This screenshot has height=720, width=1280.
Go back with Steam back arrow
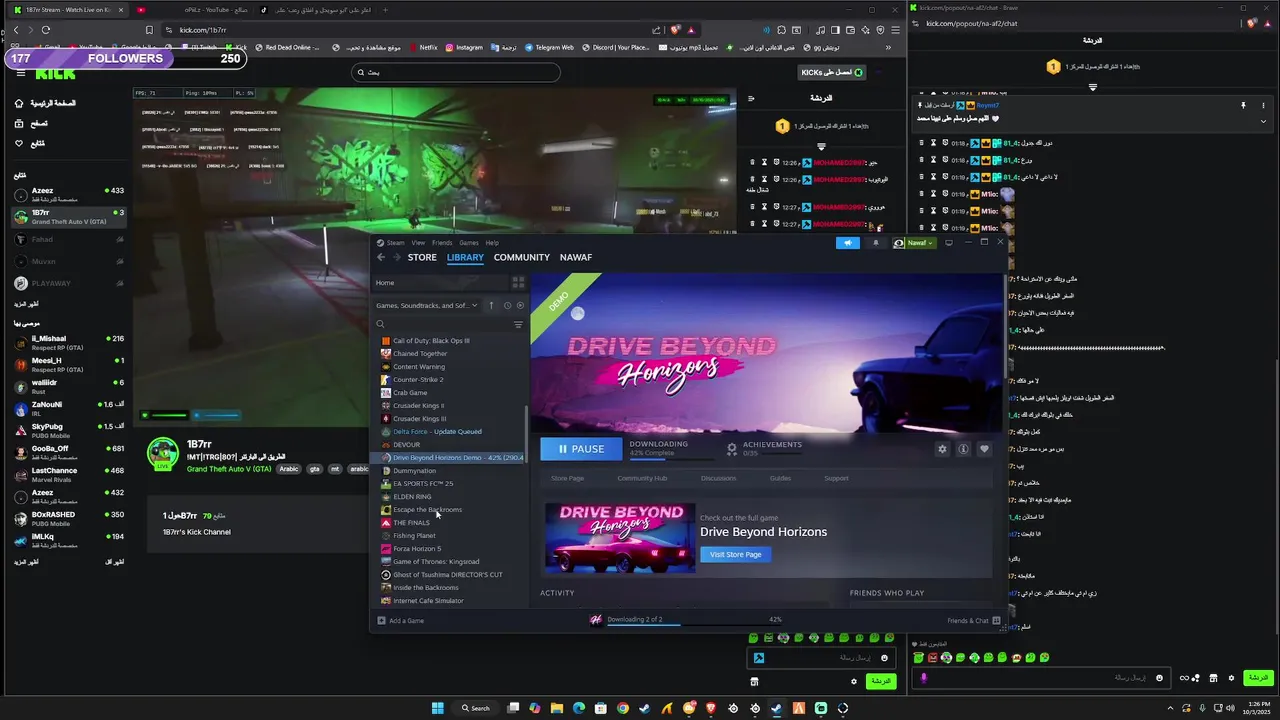381,257
